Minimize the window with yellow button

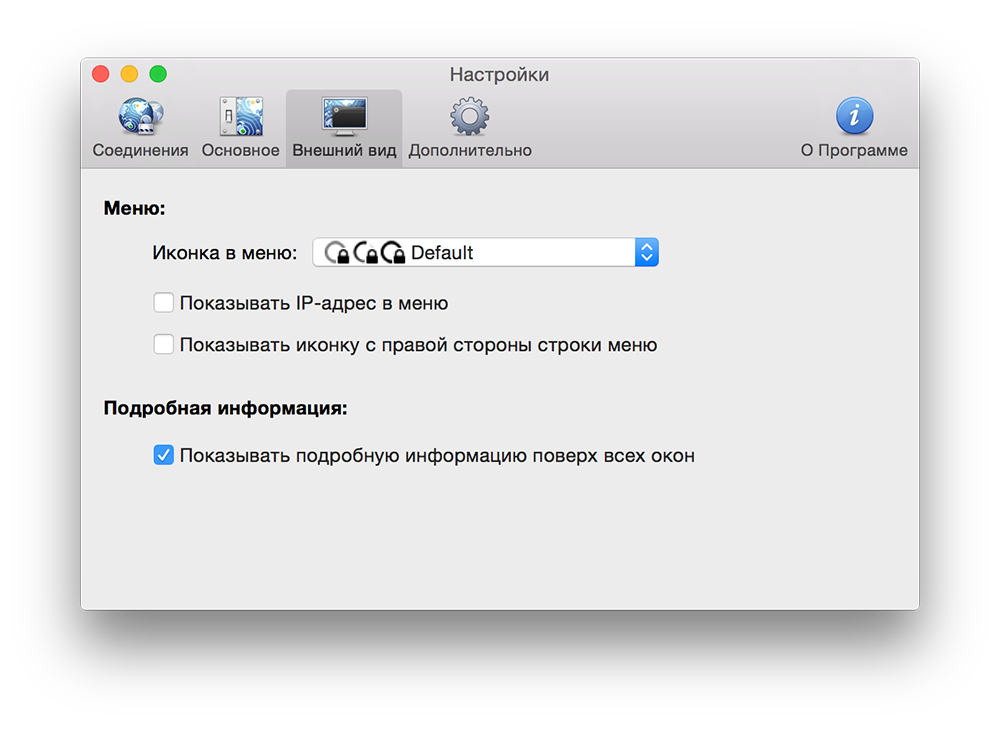[x=129, y=74]
